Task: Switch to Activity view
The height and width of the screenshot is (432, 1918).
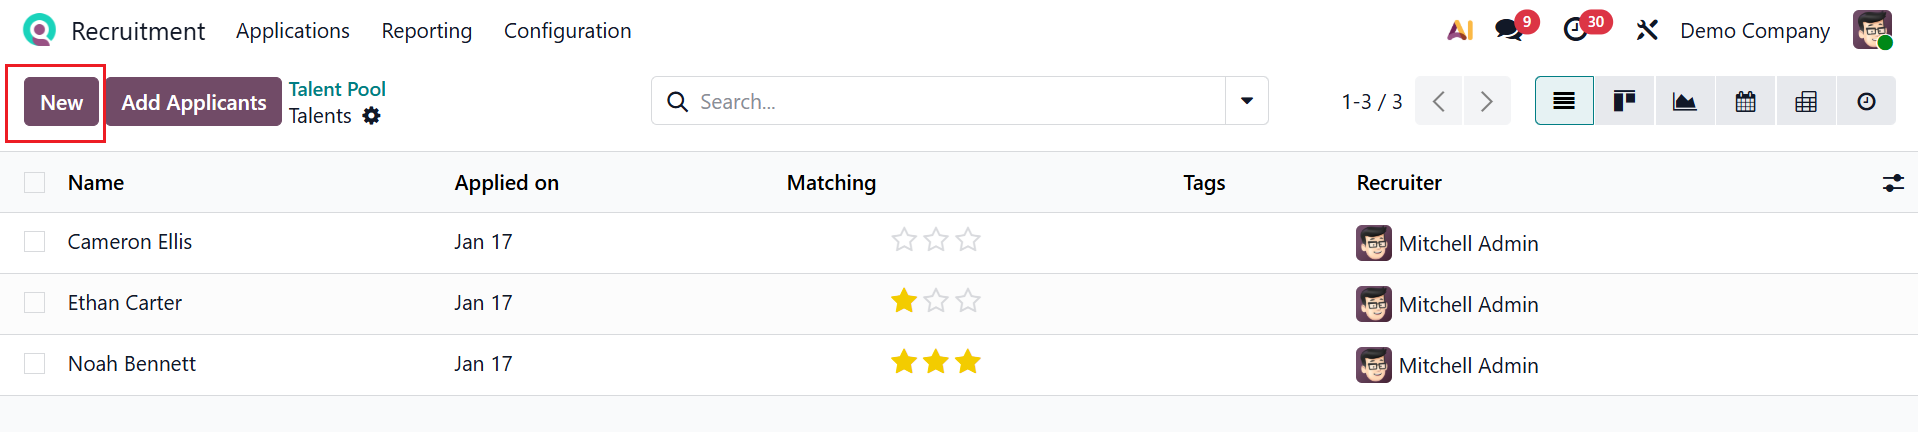Action: tap(1866, 101)
